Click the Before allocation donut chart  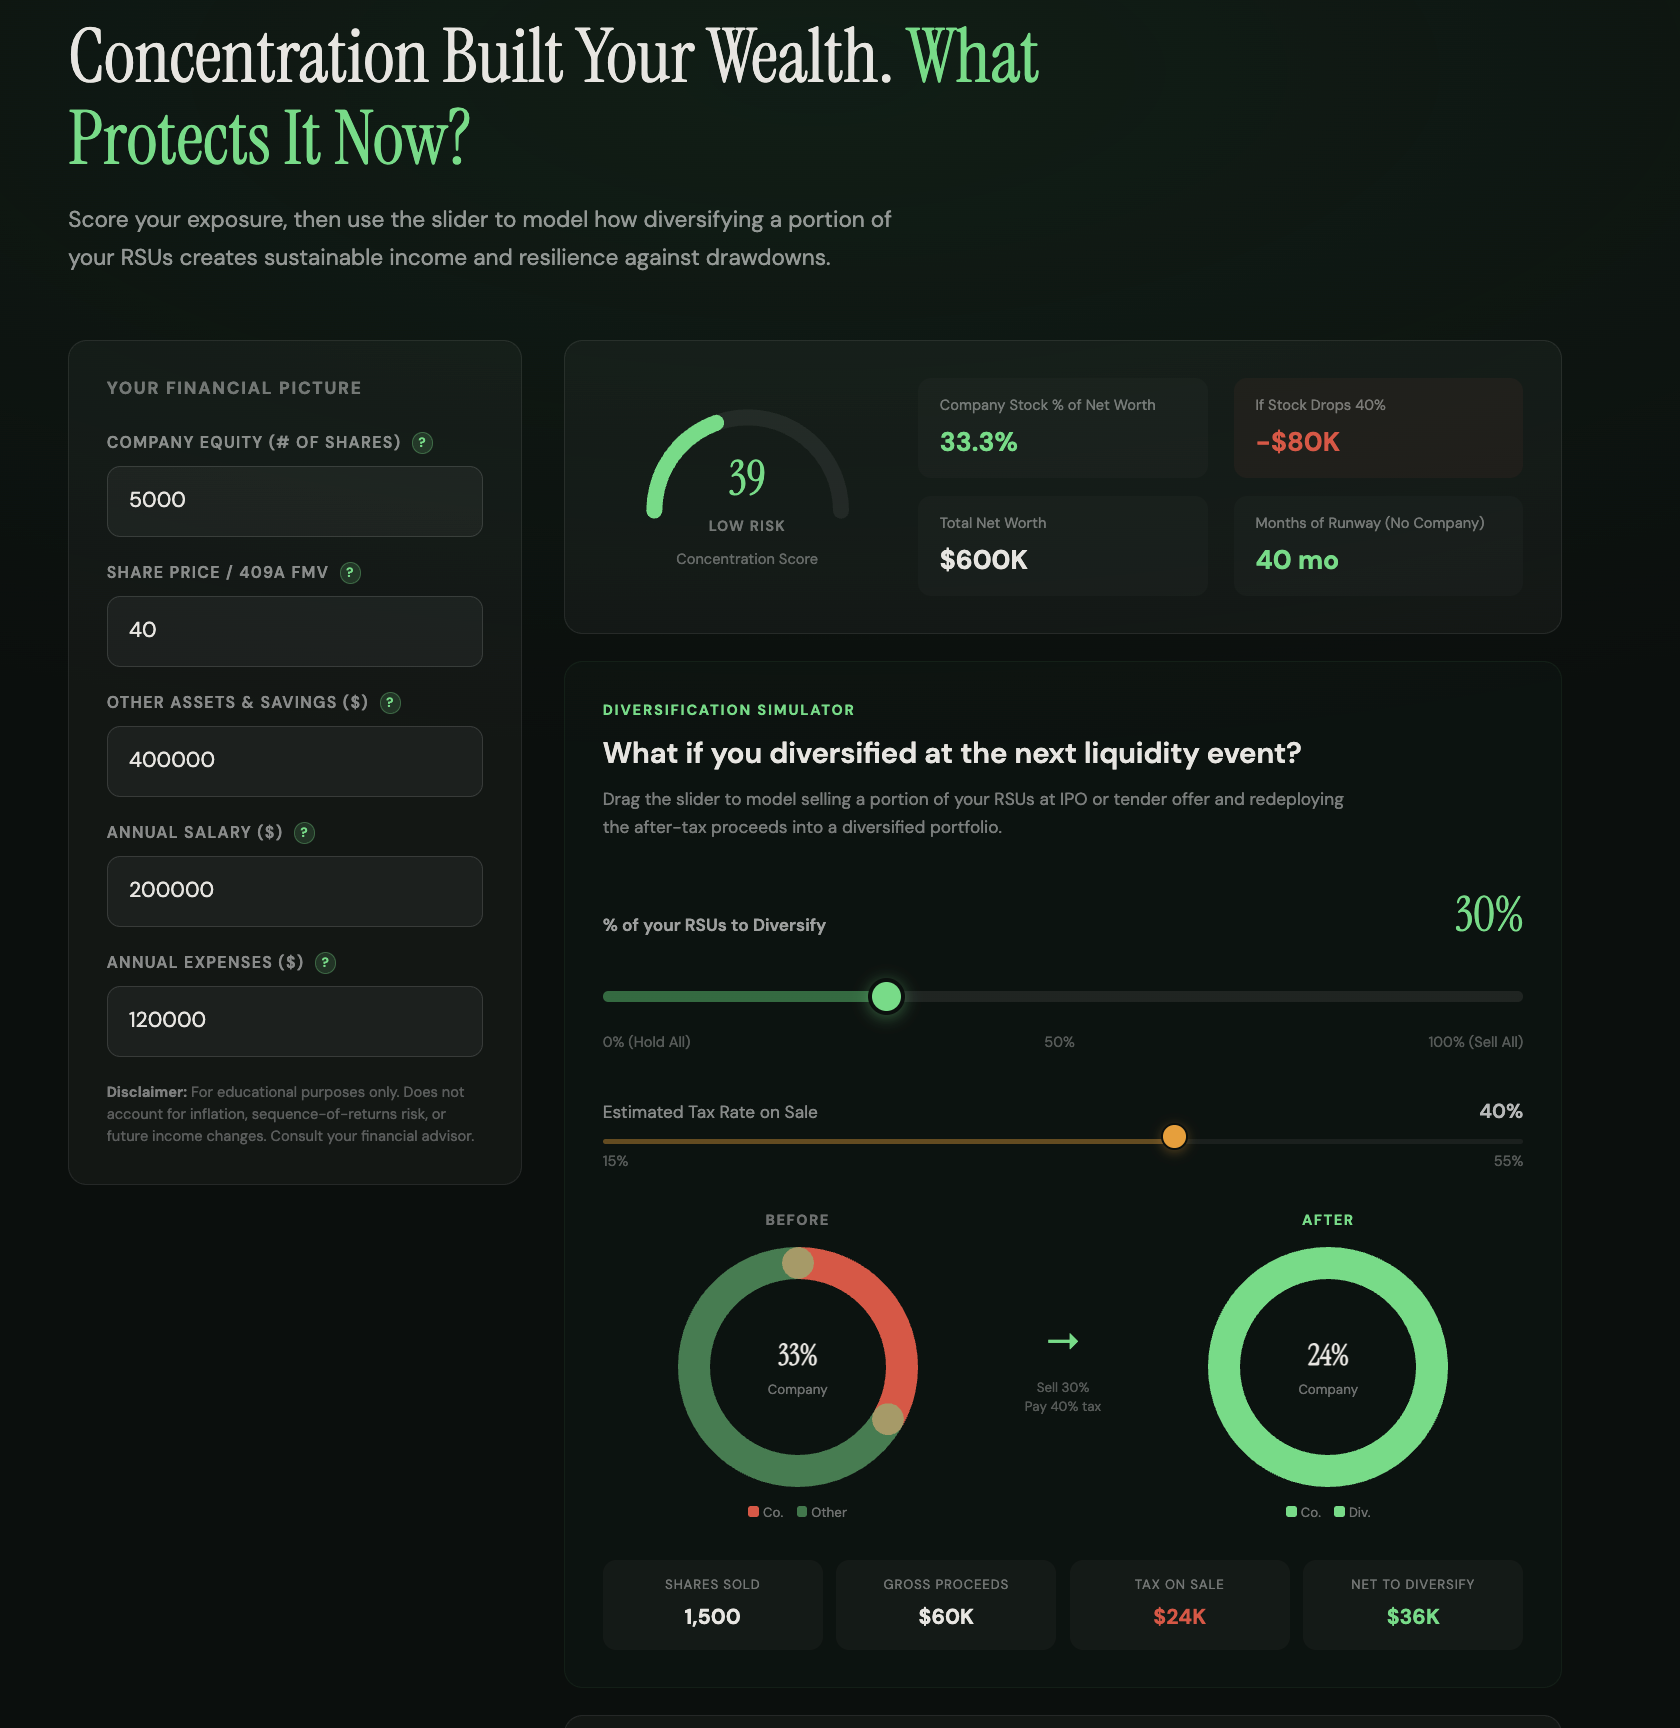point(797,1366)
